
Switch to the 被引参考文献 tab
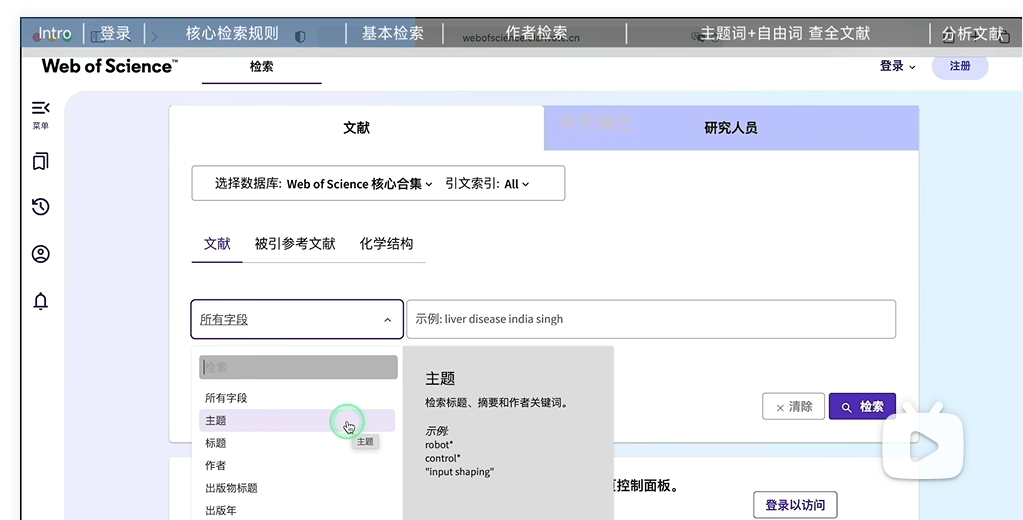[295, 244]
